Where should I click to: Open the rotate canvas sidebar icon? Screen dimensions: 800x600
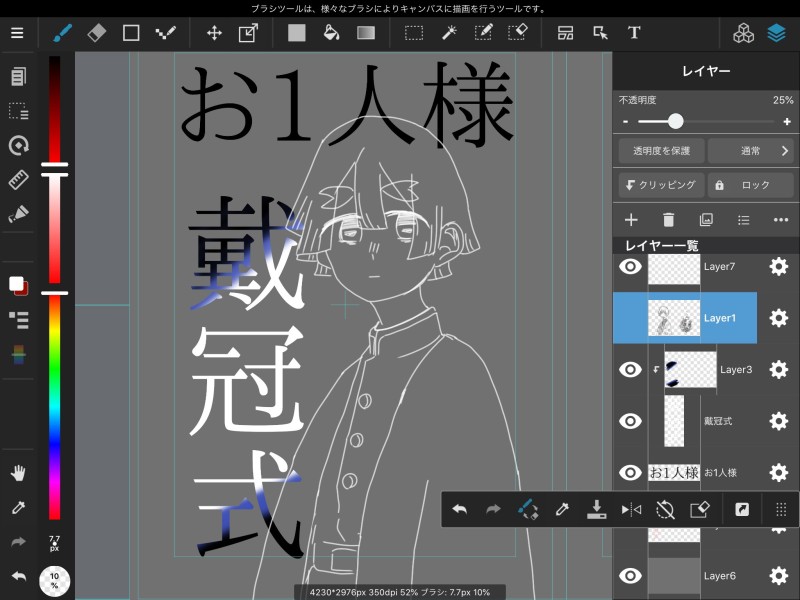(x=18, y=145)
